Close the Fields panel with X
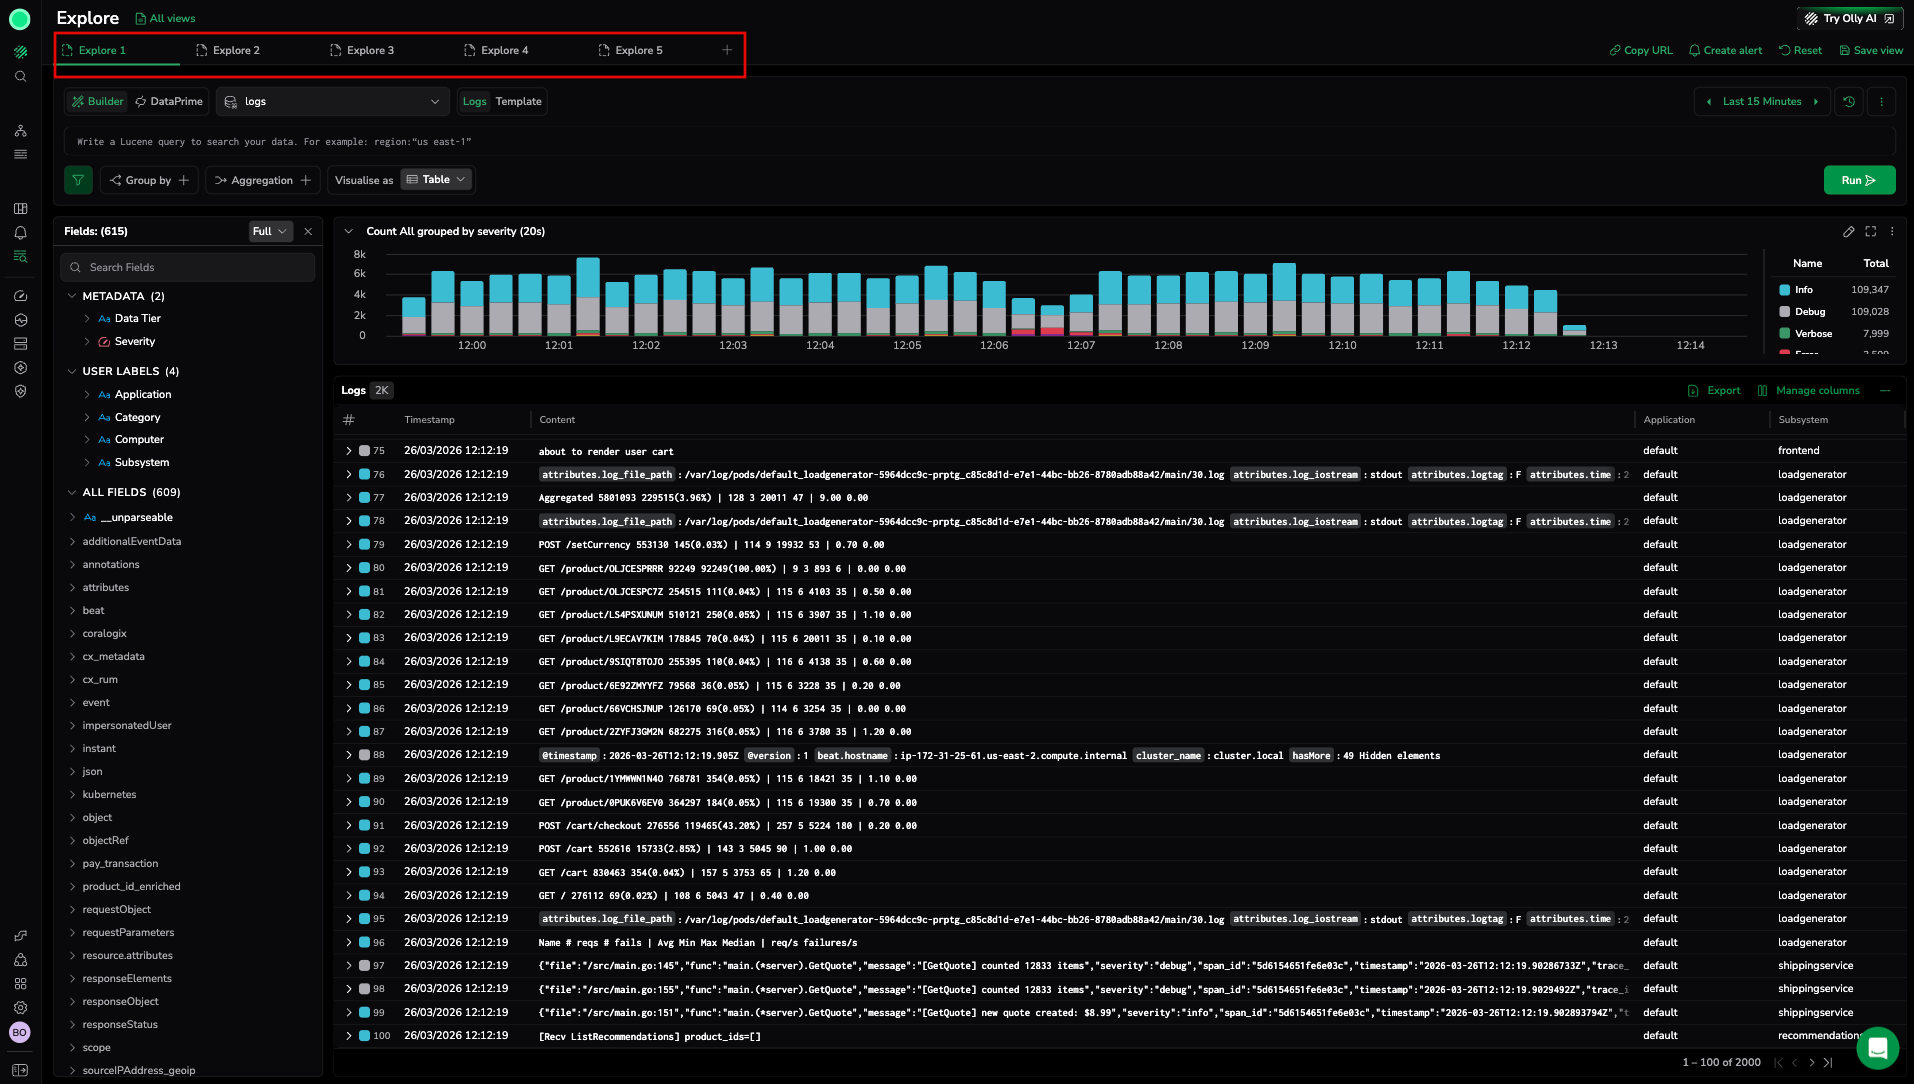 (308, 232)
